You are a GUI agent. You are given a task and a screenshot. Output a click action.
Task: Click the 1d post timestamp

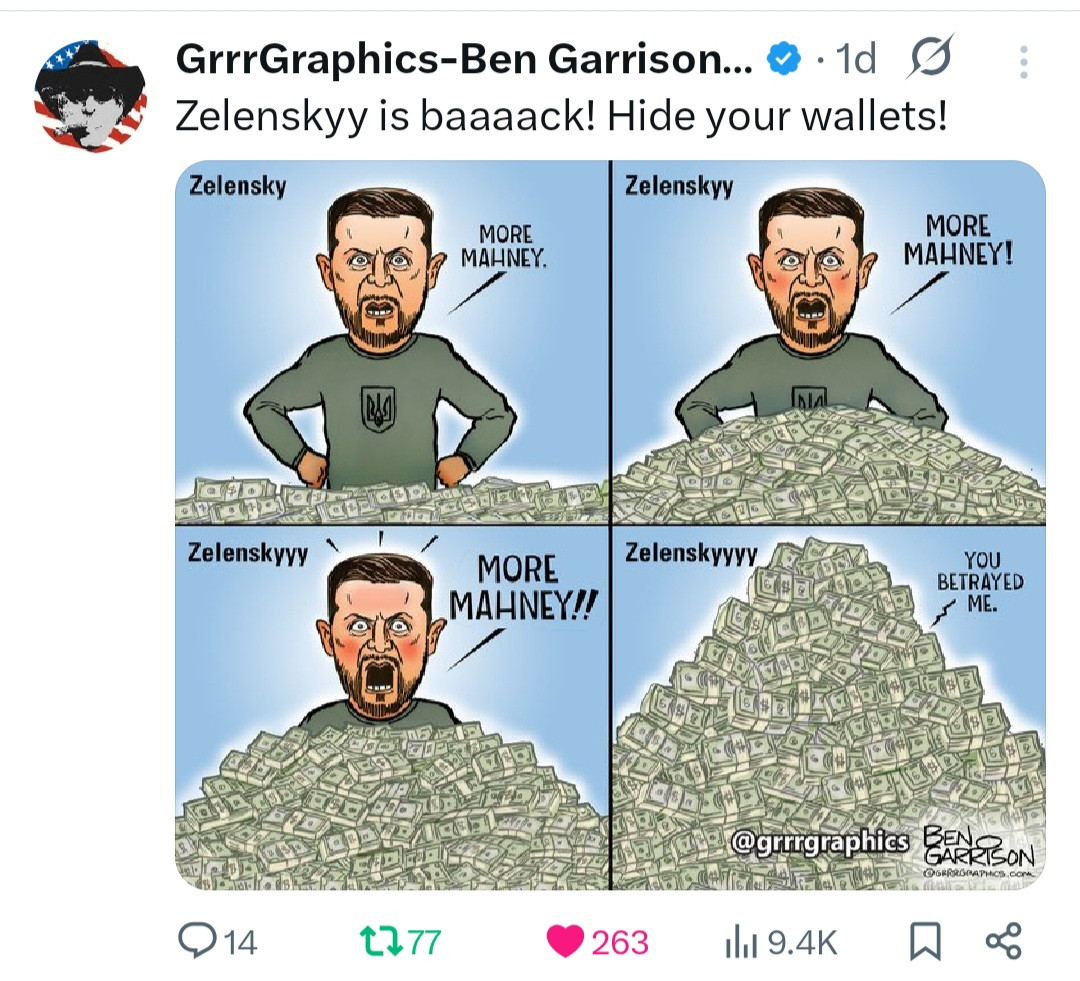click(855, 59)
